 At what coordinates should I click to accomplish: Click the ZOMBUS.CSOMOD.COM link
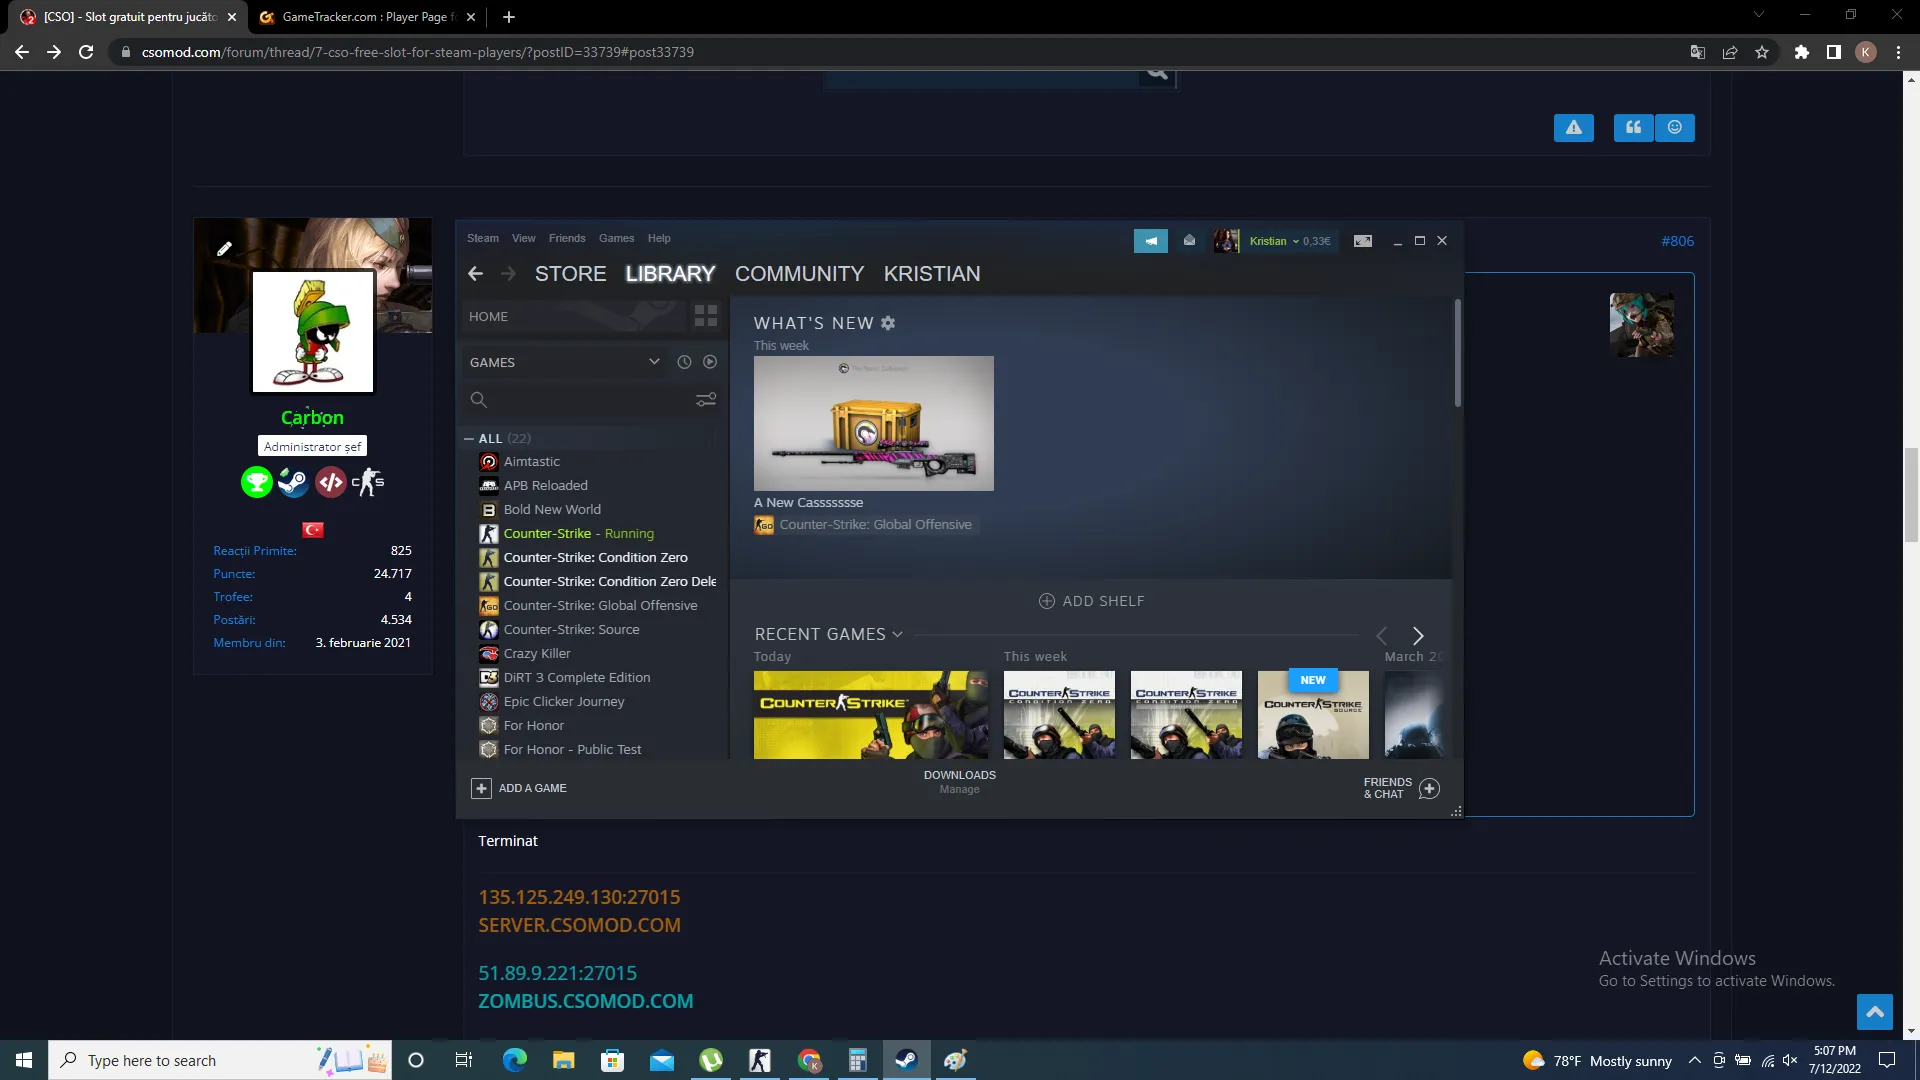tap(586, 1002)
